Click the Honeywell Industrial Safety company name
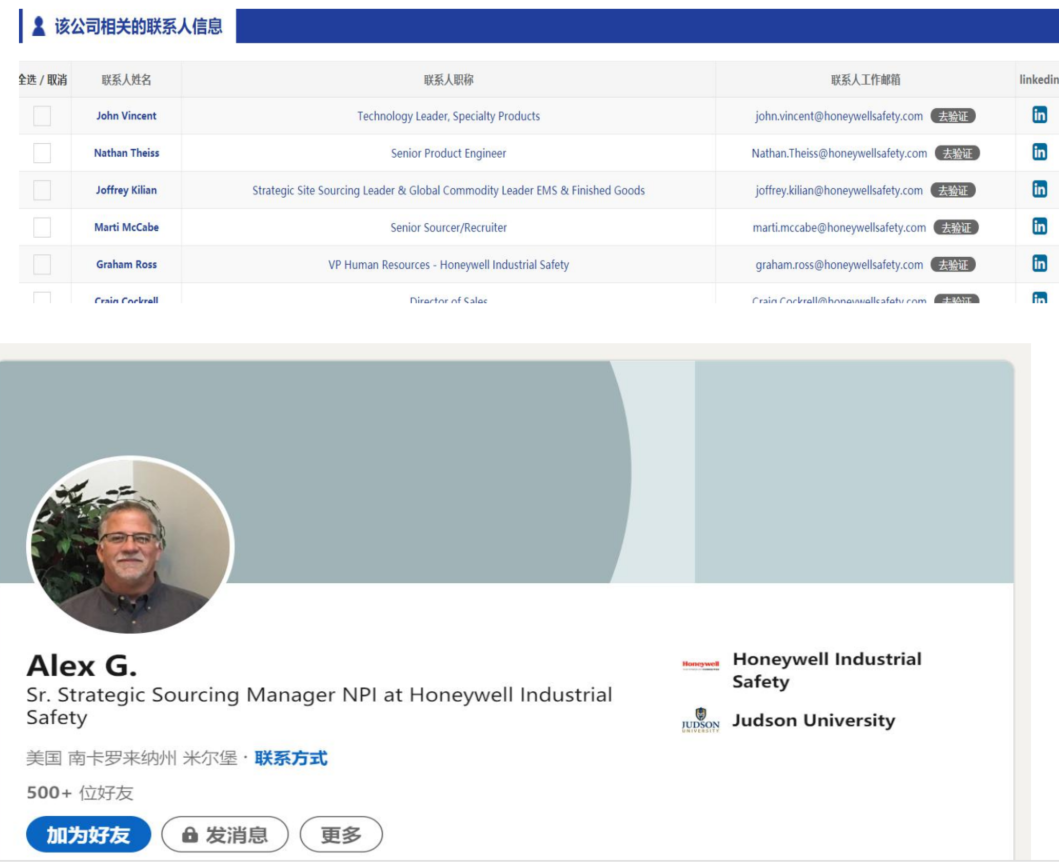Viewport: 1059px width, 862px height. pos(827,669)
